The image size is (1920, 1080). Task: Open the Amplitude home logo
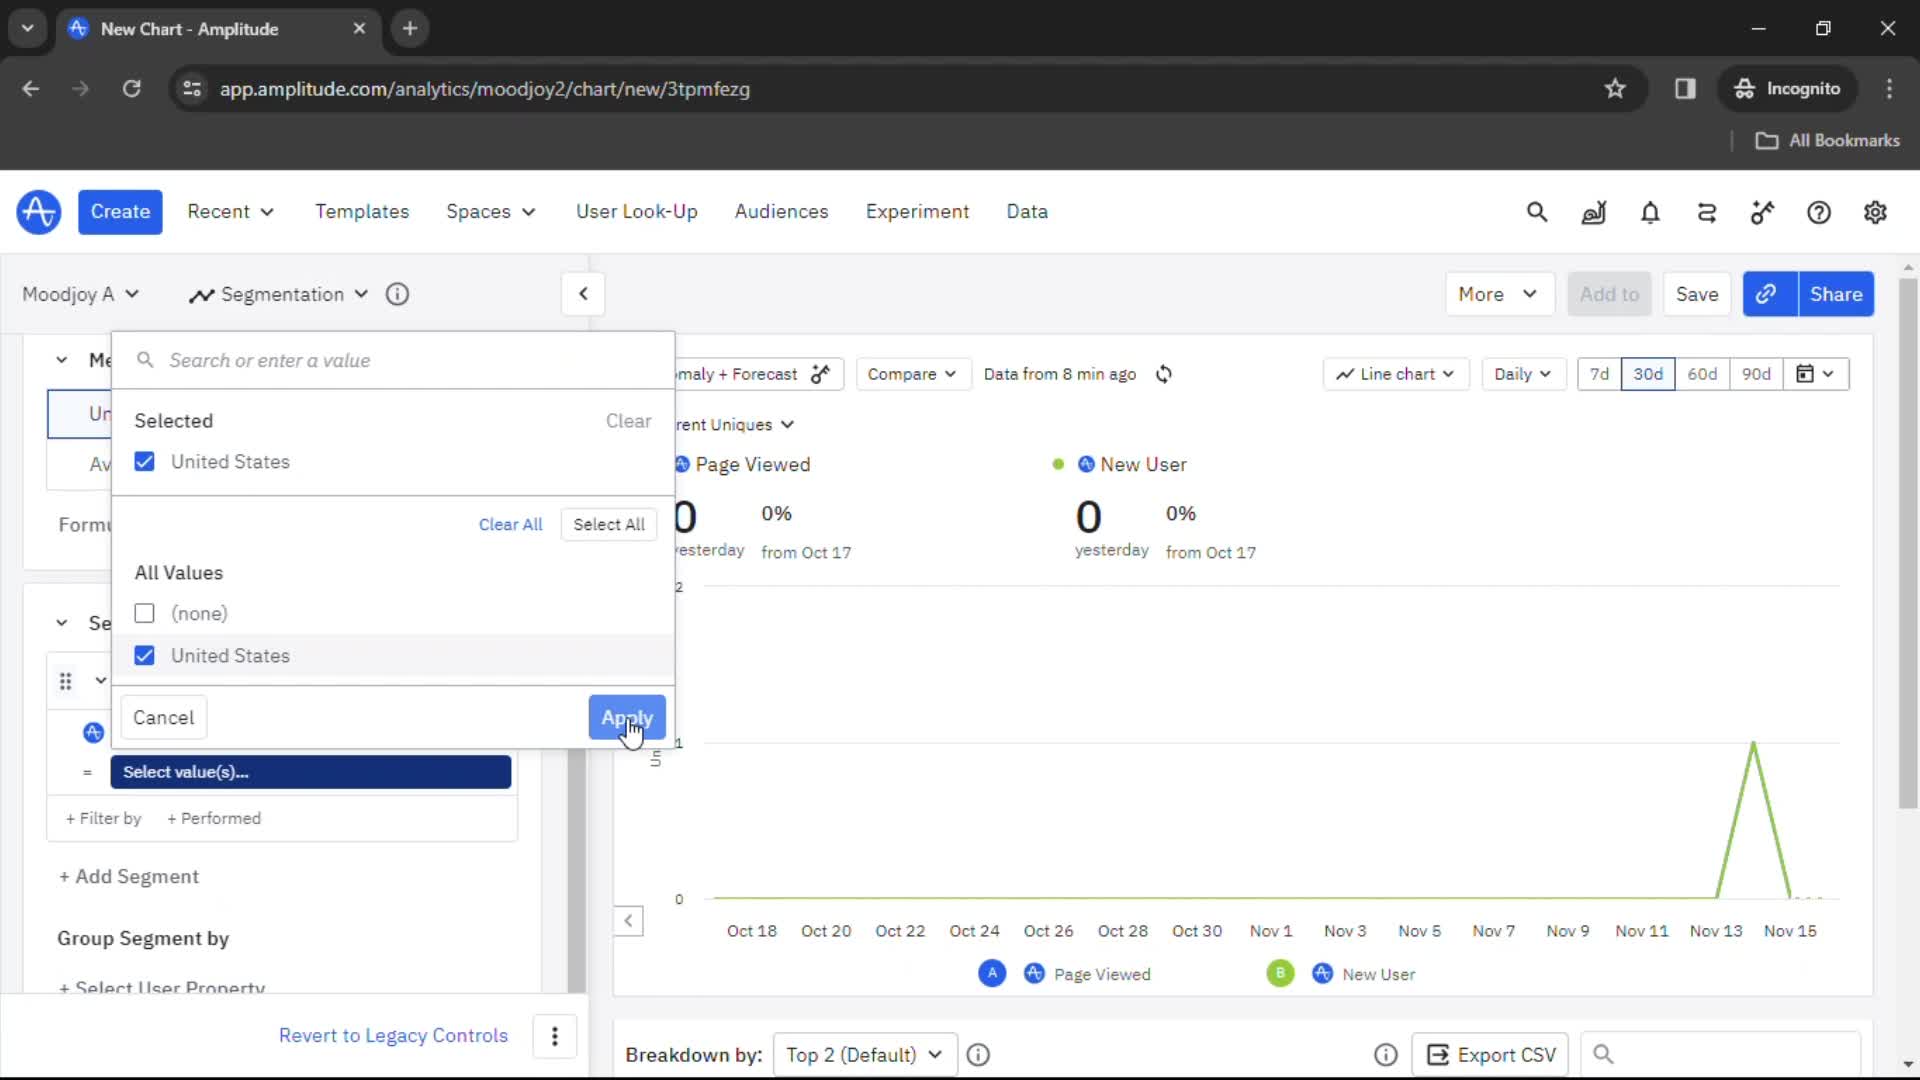click(x=39, y=212)
